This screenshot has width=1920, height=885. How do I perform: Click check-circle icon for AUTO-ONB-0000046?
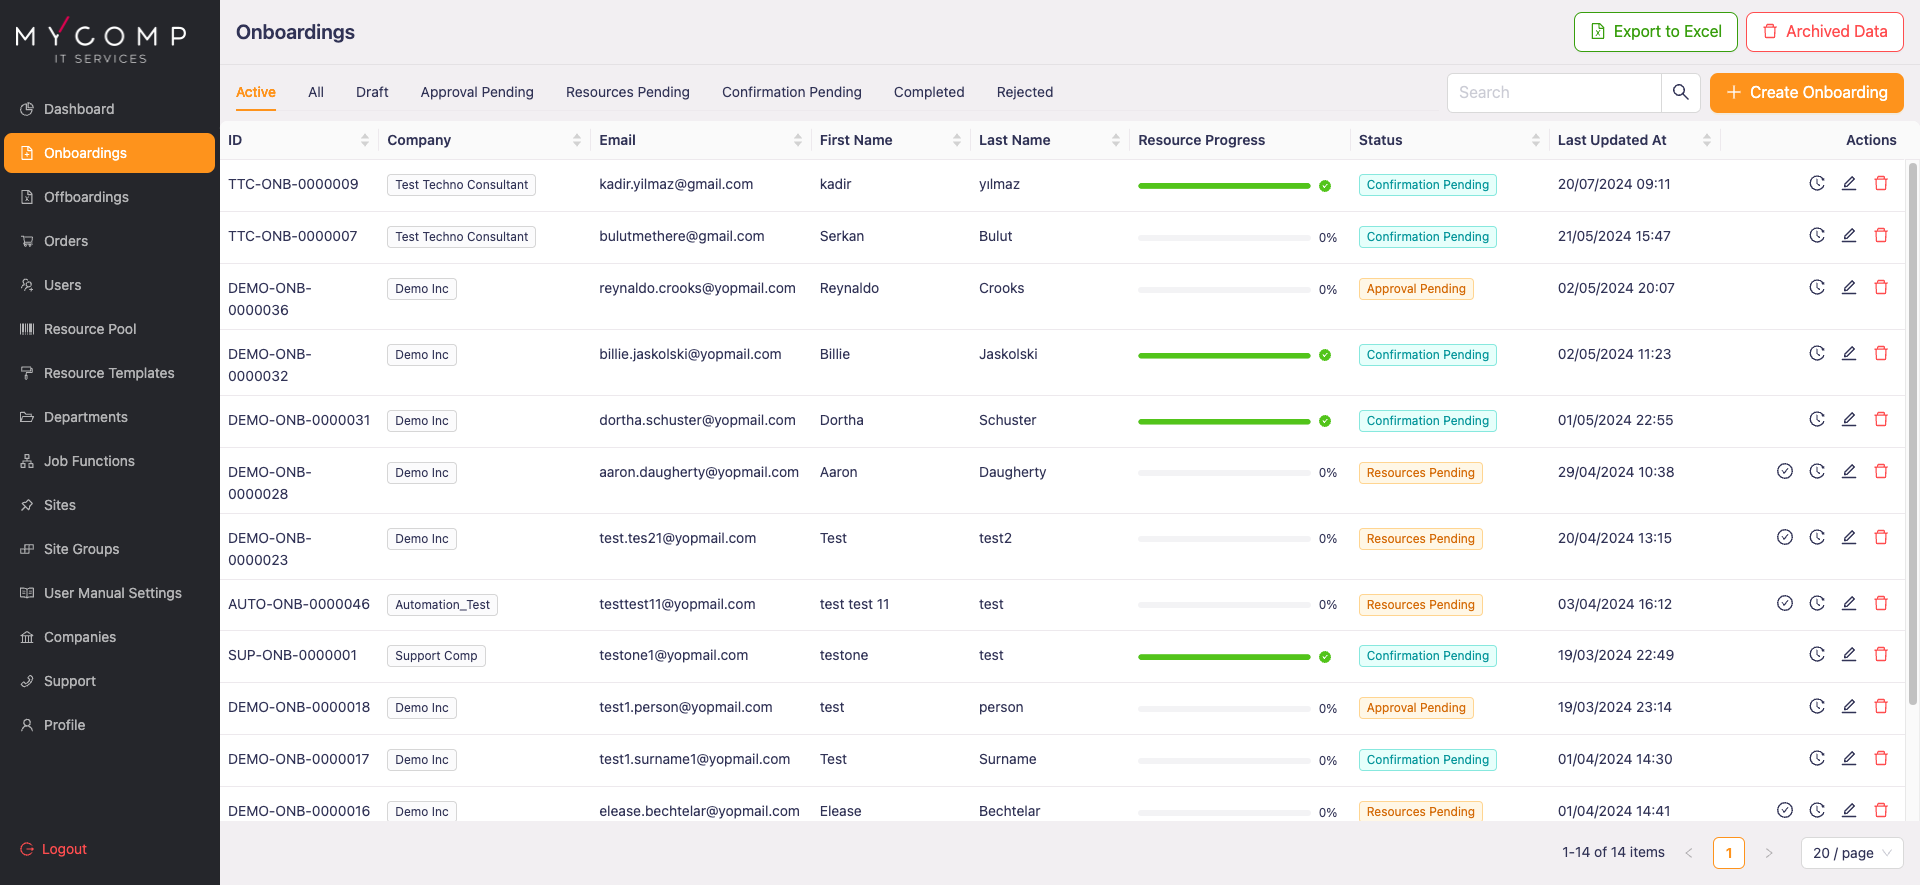coord(1784,604)
